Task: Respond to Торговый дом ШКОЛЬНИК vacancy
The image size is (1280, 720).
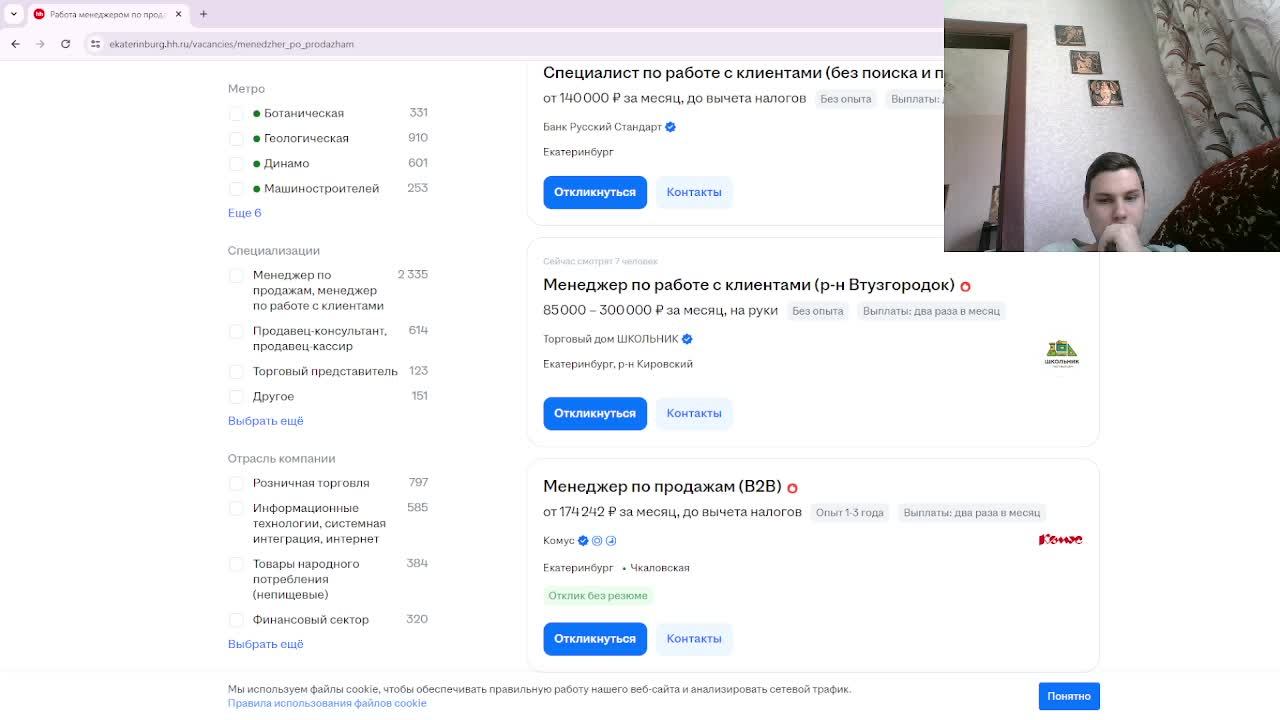Action: (x=595, y=413)
